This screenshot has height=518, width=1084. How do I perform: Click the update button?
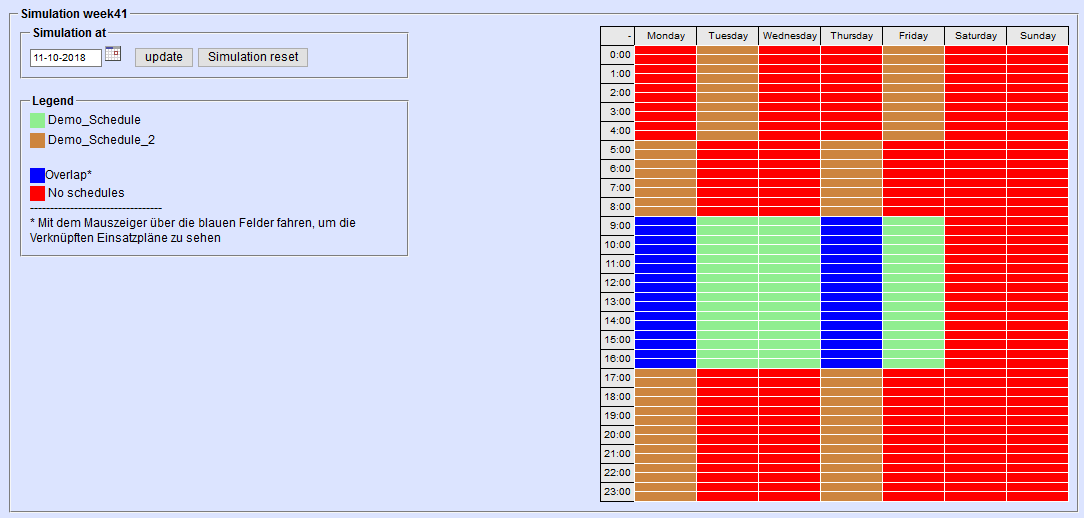click(164, 57)
